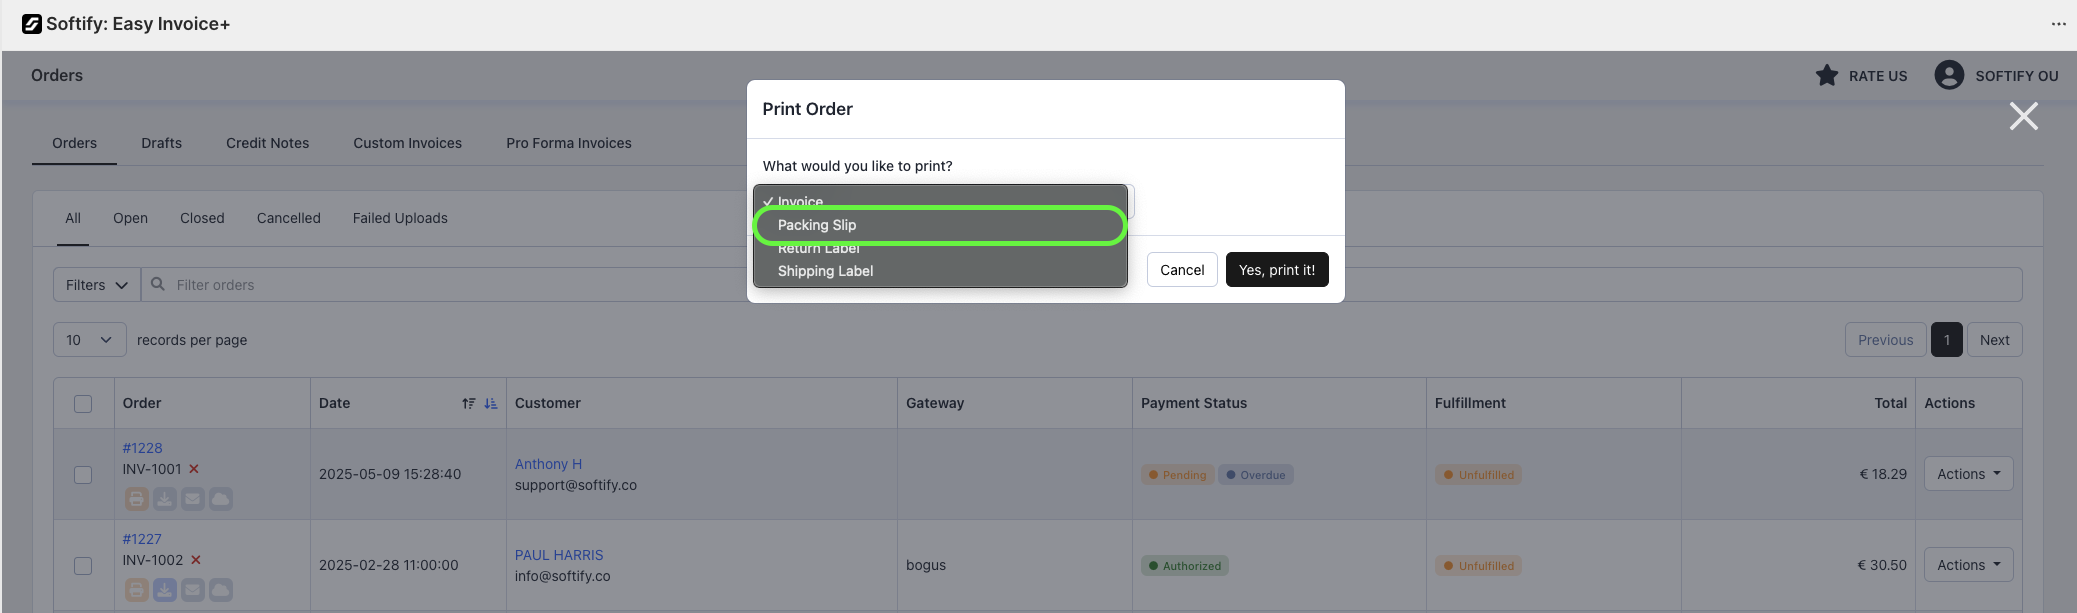
Task: Click the star Rate Us icon
Action: tap(1827, 76)
